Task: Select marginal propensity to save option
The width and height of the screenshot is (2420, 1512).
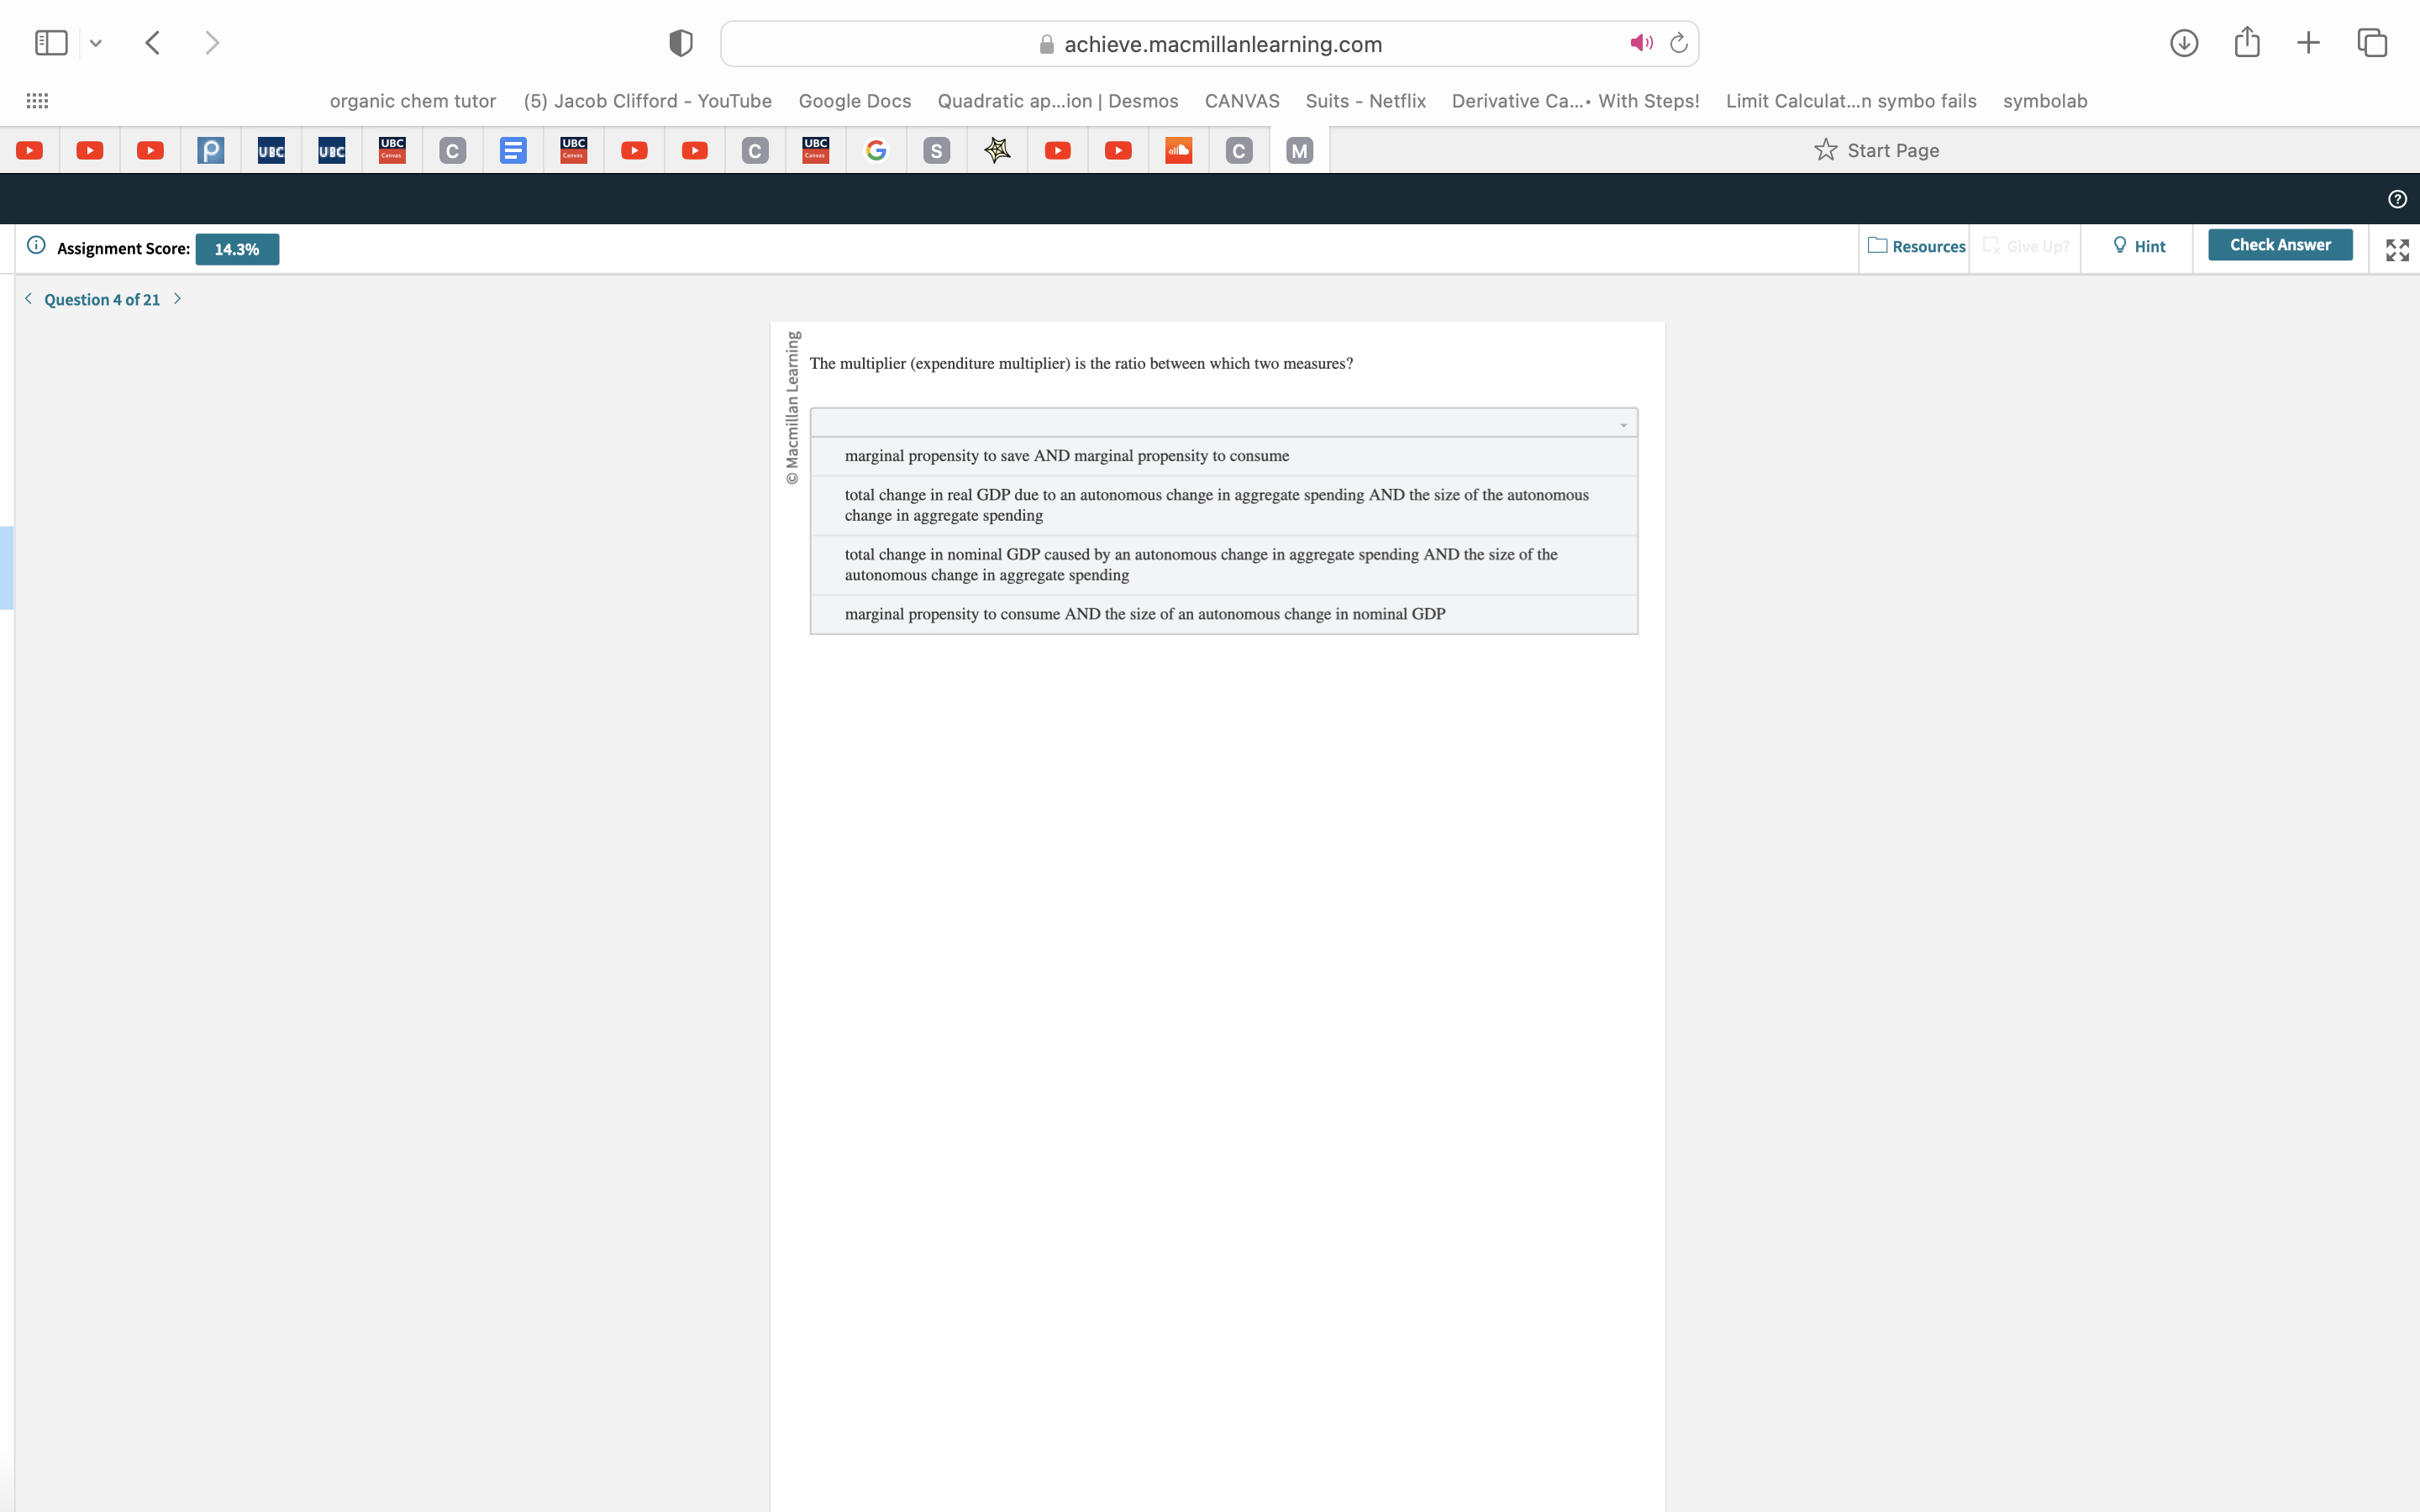Action: click(x=1066, y=456)
